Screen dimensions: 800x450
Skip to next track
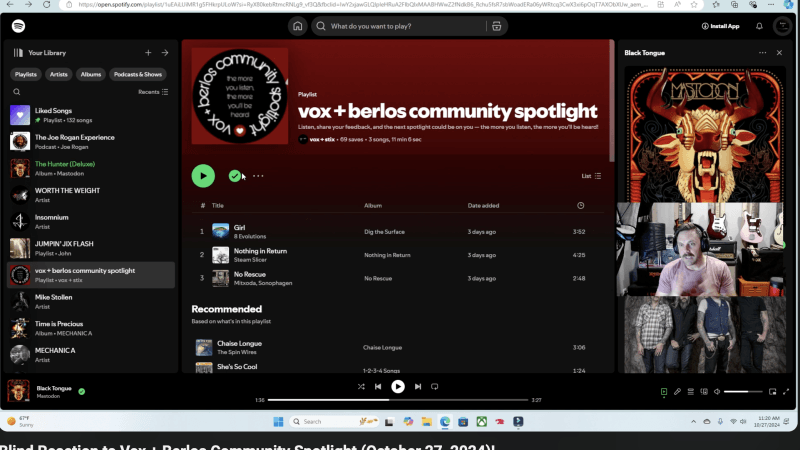click(418, 387)
